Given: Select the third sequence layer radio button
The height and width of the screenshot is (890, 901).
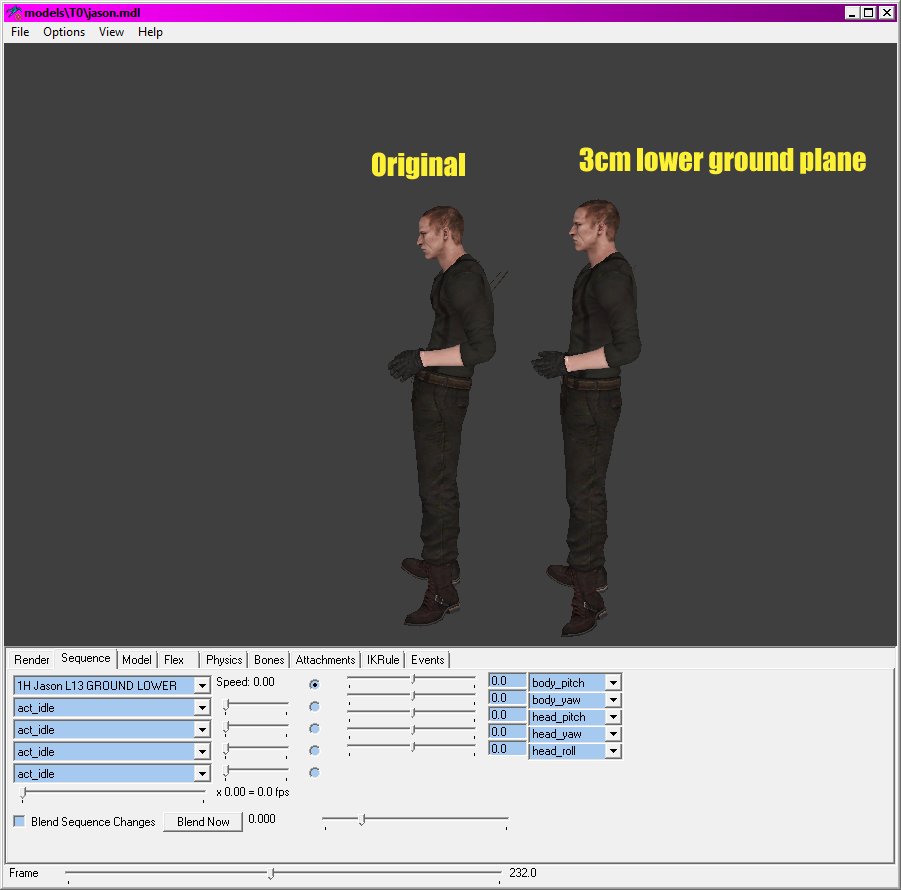Looking at the screenshot, I should click(314, 729).
